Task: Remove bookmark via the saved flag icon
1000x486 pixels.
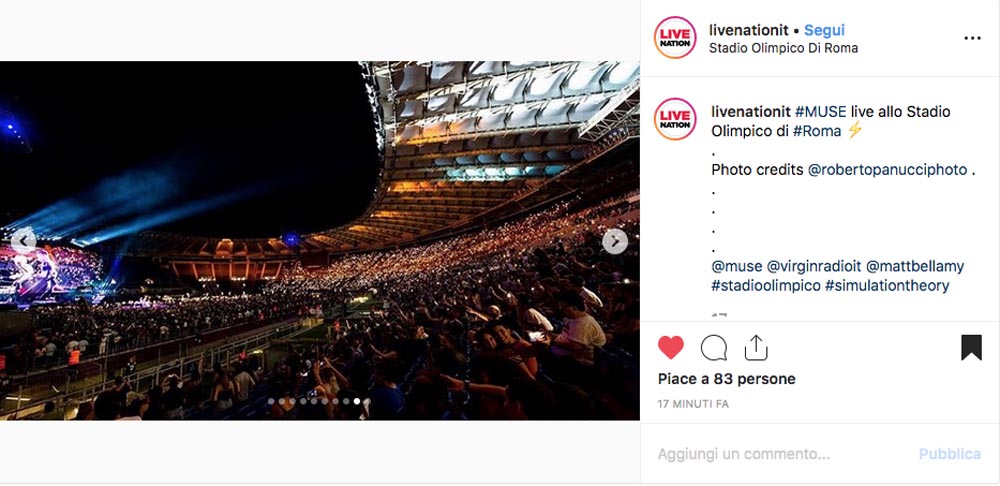Action: click(x=971, y=348)
